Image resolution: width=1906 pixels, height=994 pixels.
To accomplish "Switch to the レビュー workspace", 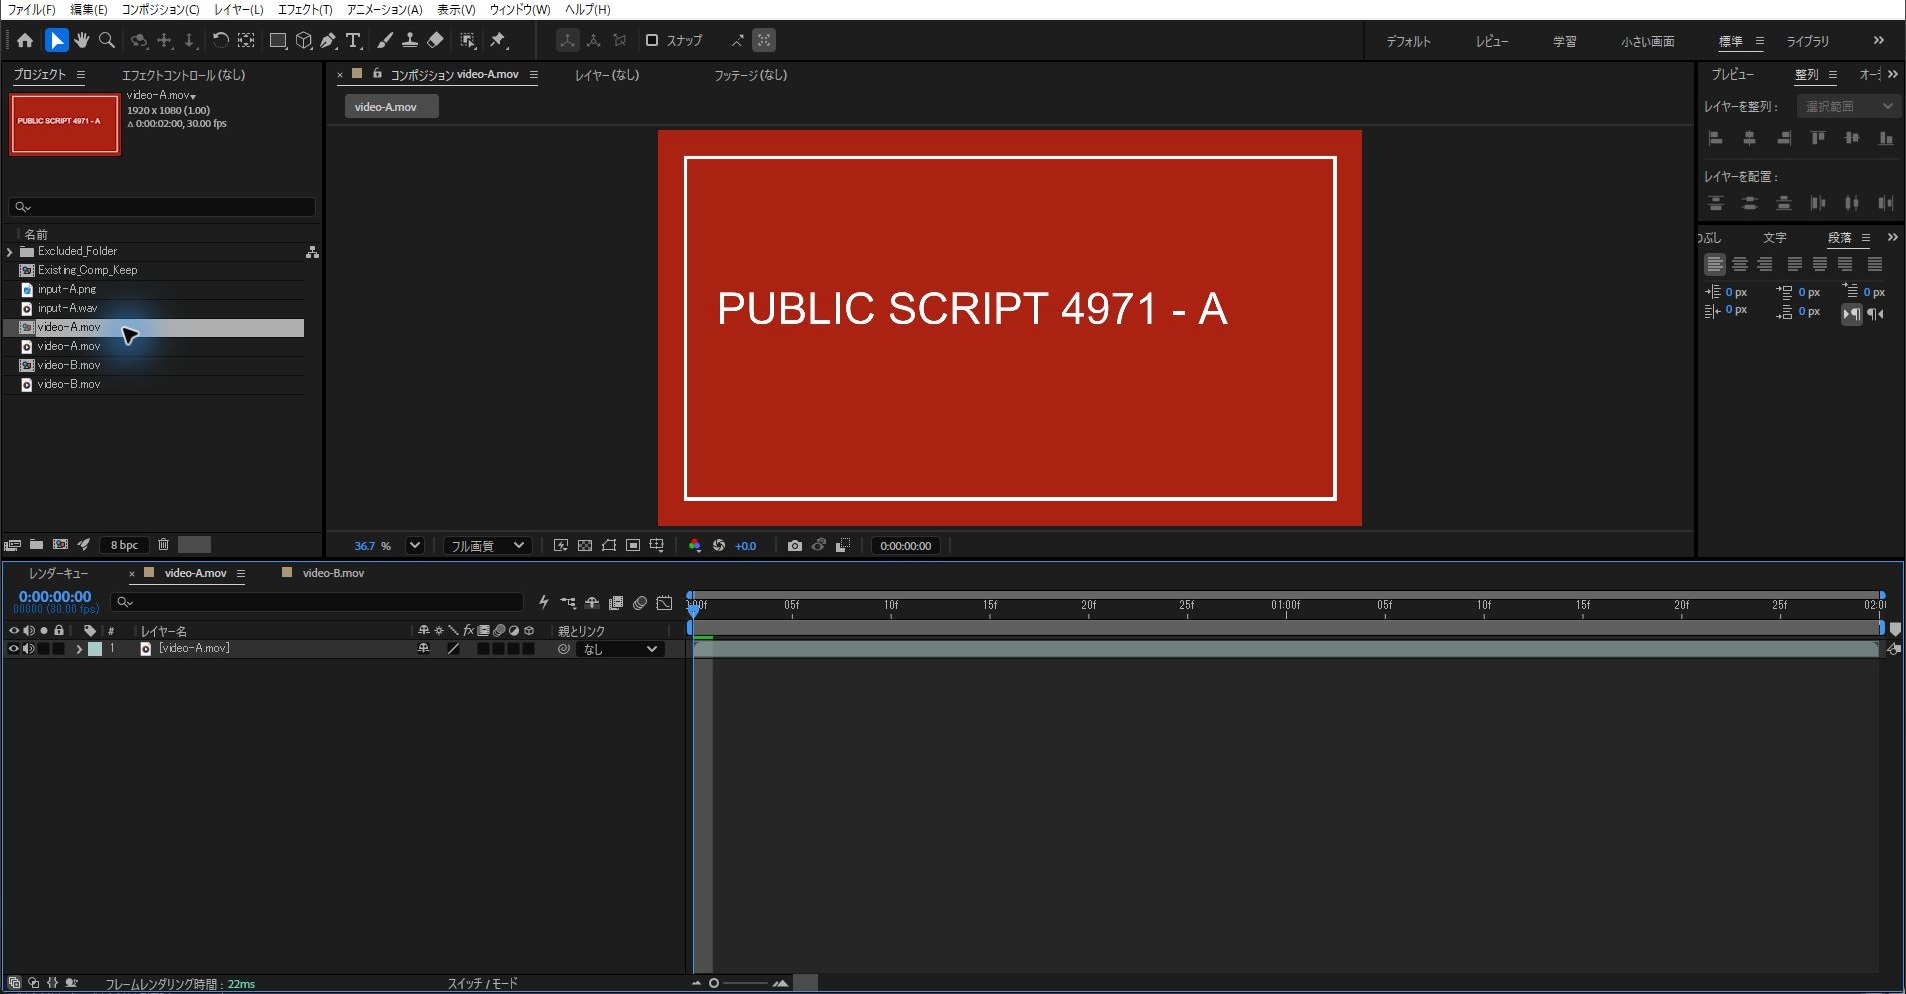I will (x=1491, y=41).
